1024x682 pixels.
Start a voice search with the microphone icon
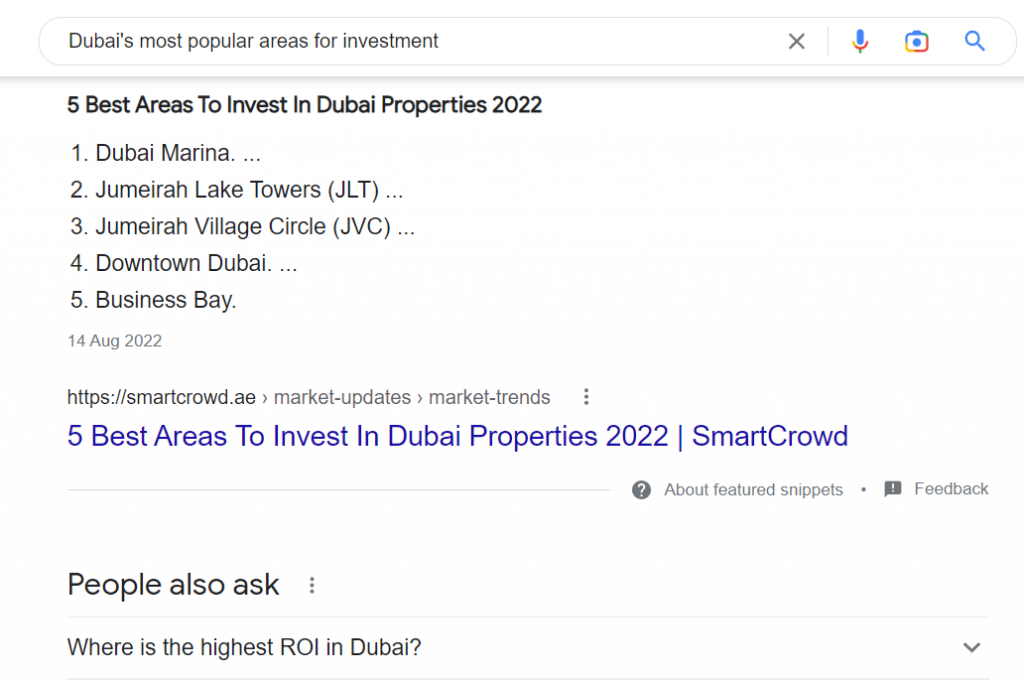(860, 41)
